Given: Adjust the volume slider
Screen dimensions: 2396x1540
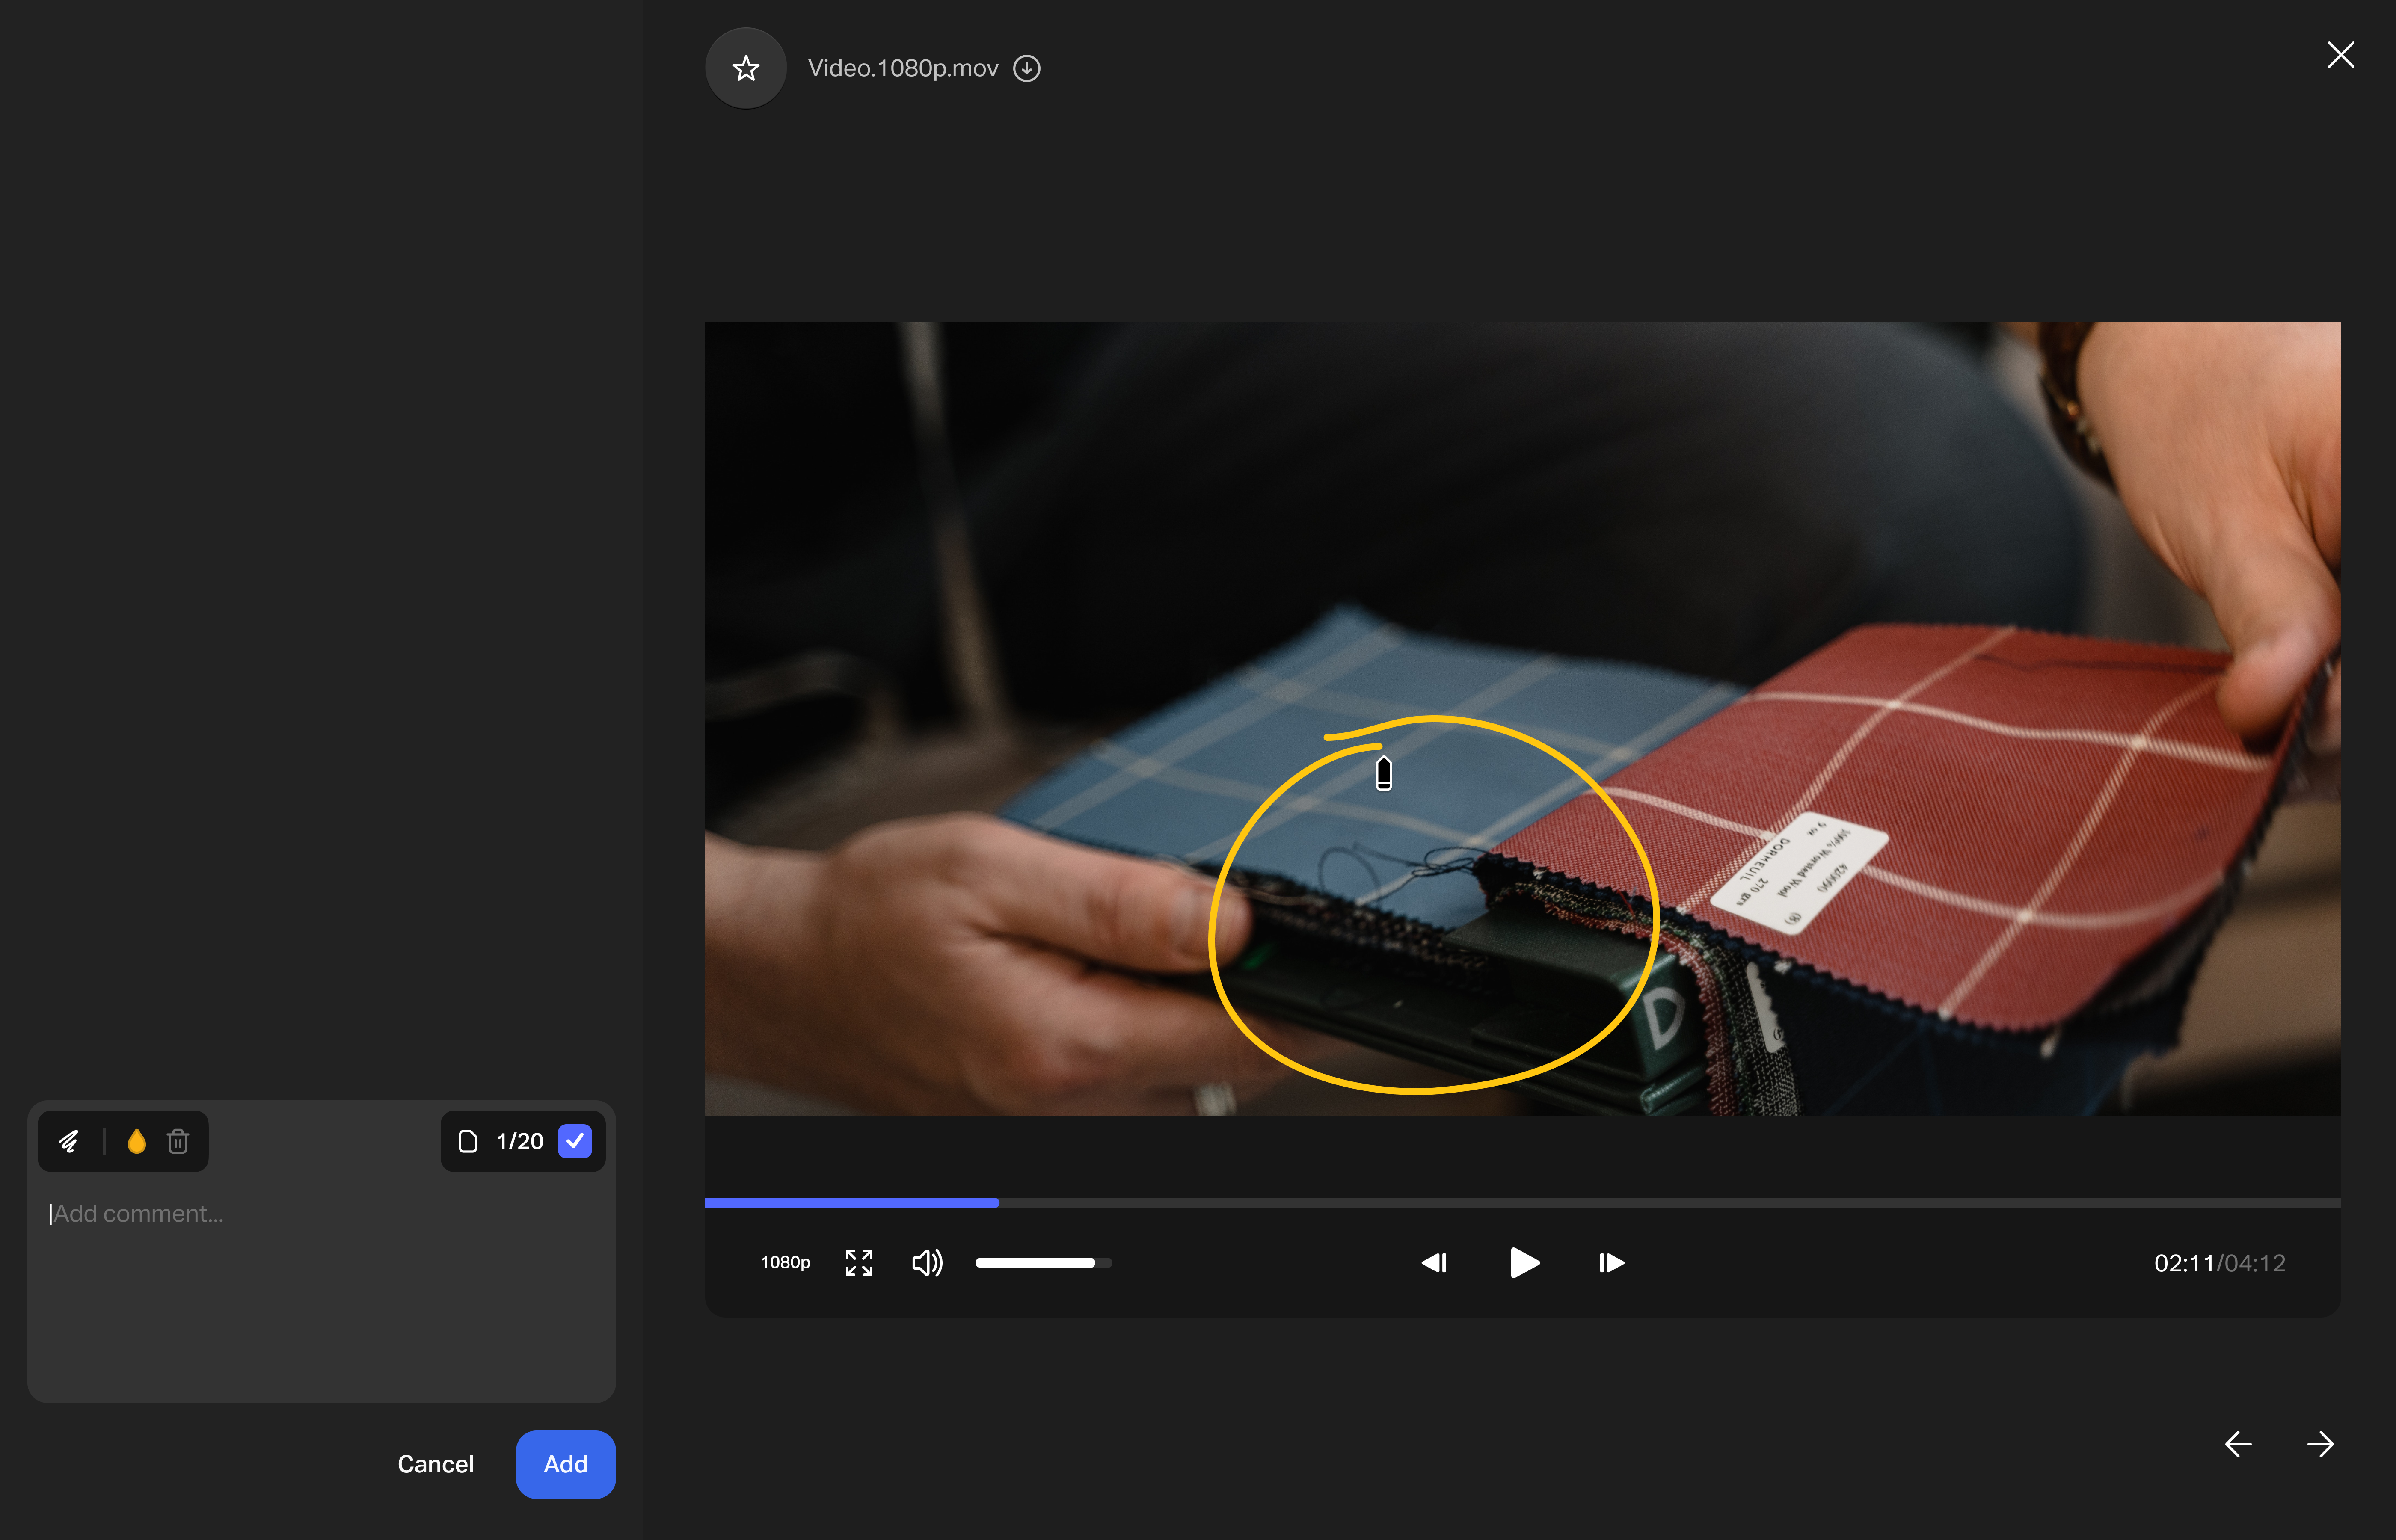Looking at the screenshot, I should point(1043,1263).
